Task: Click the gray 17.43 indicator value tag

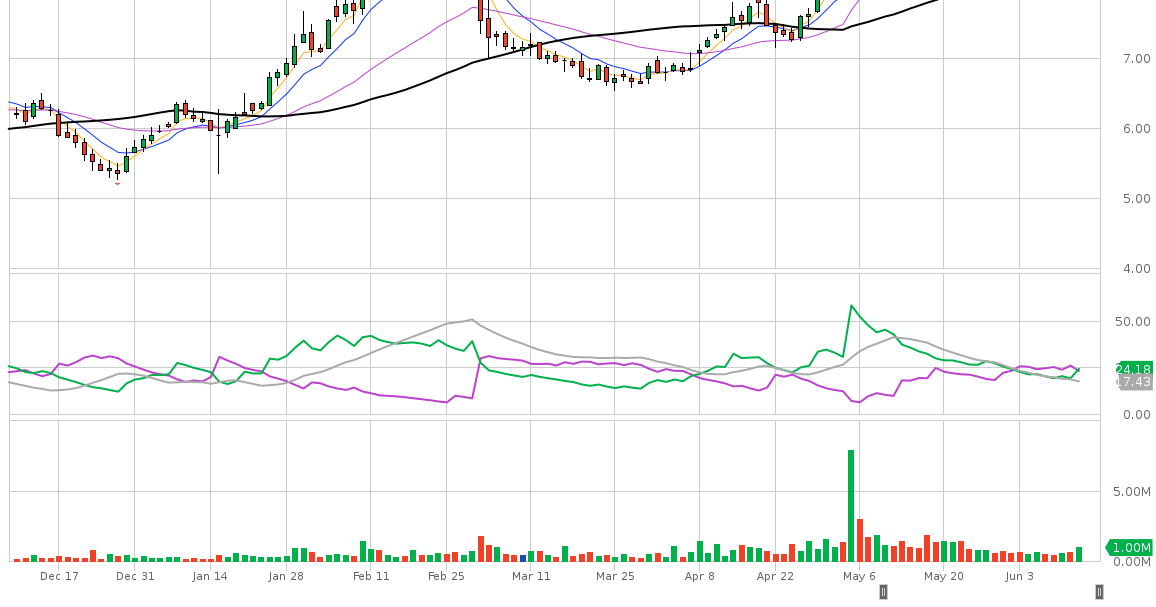Action: click(1134, 381)
